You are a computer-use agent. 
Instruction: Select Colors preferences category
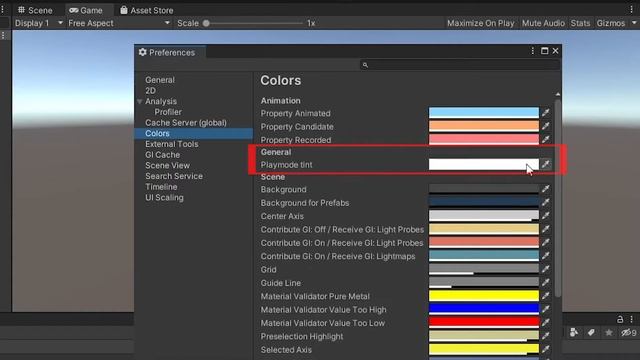point(194,133)
